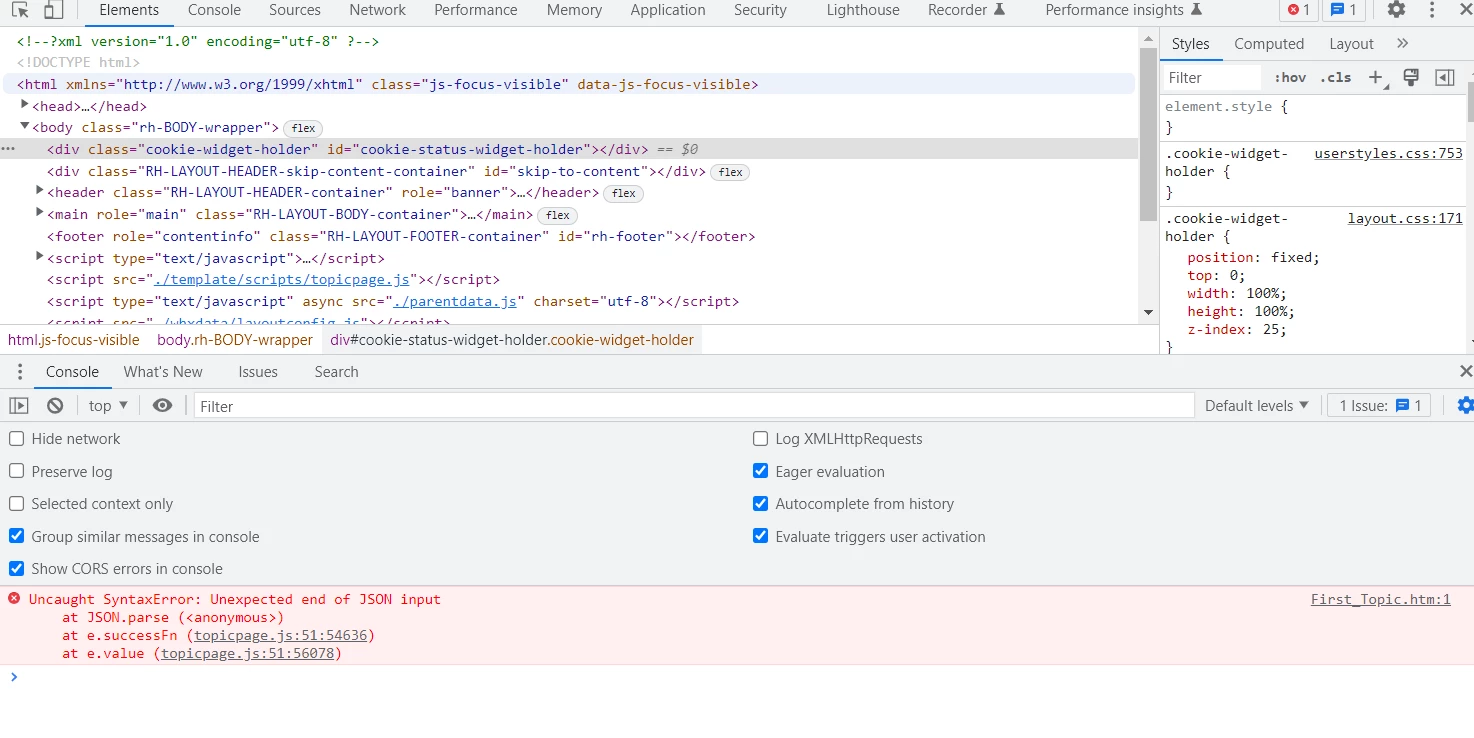Screen dimensions: 1474x738
Task: Show the console sidebar icon
Action: point(19,405)
